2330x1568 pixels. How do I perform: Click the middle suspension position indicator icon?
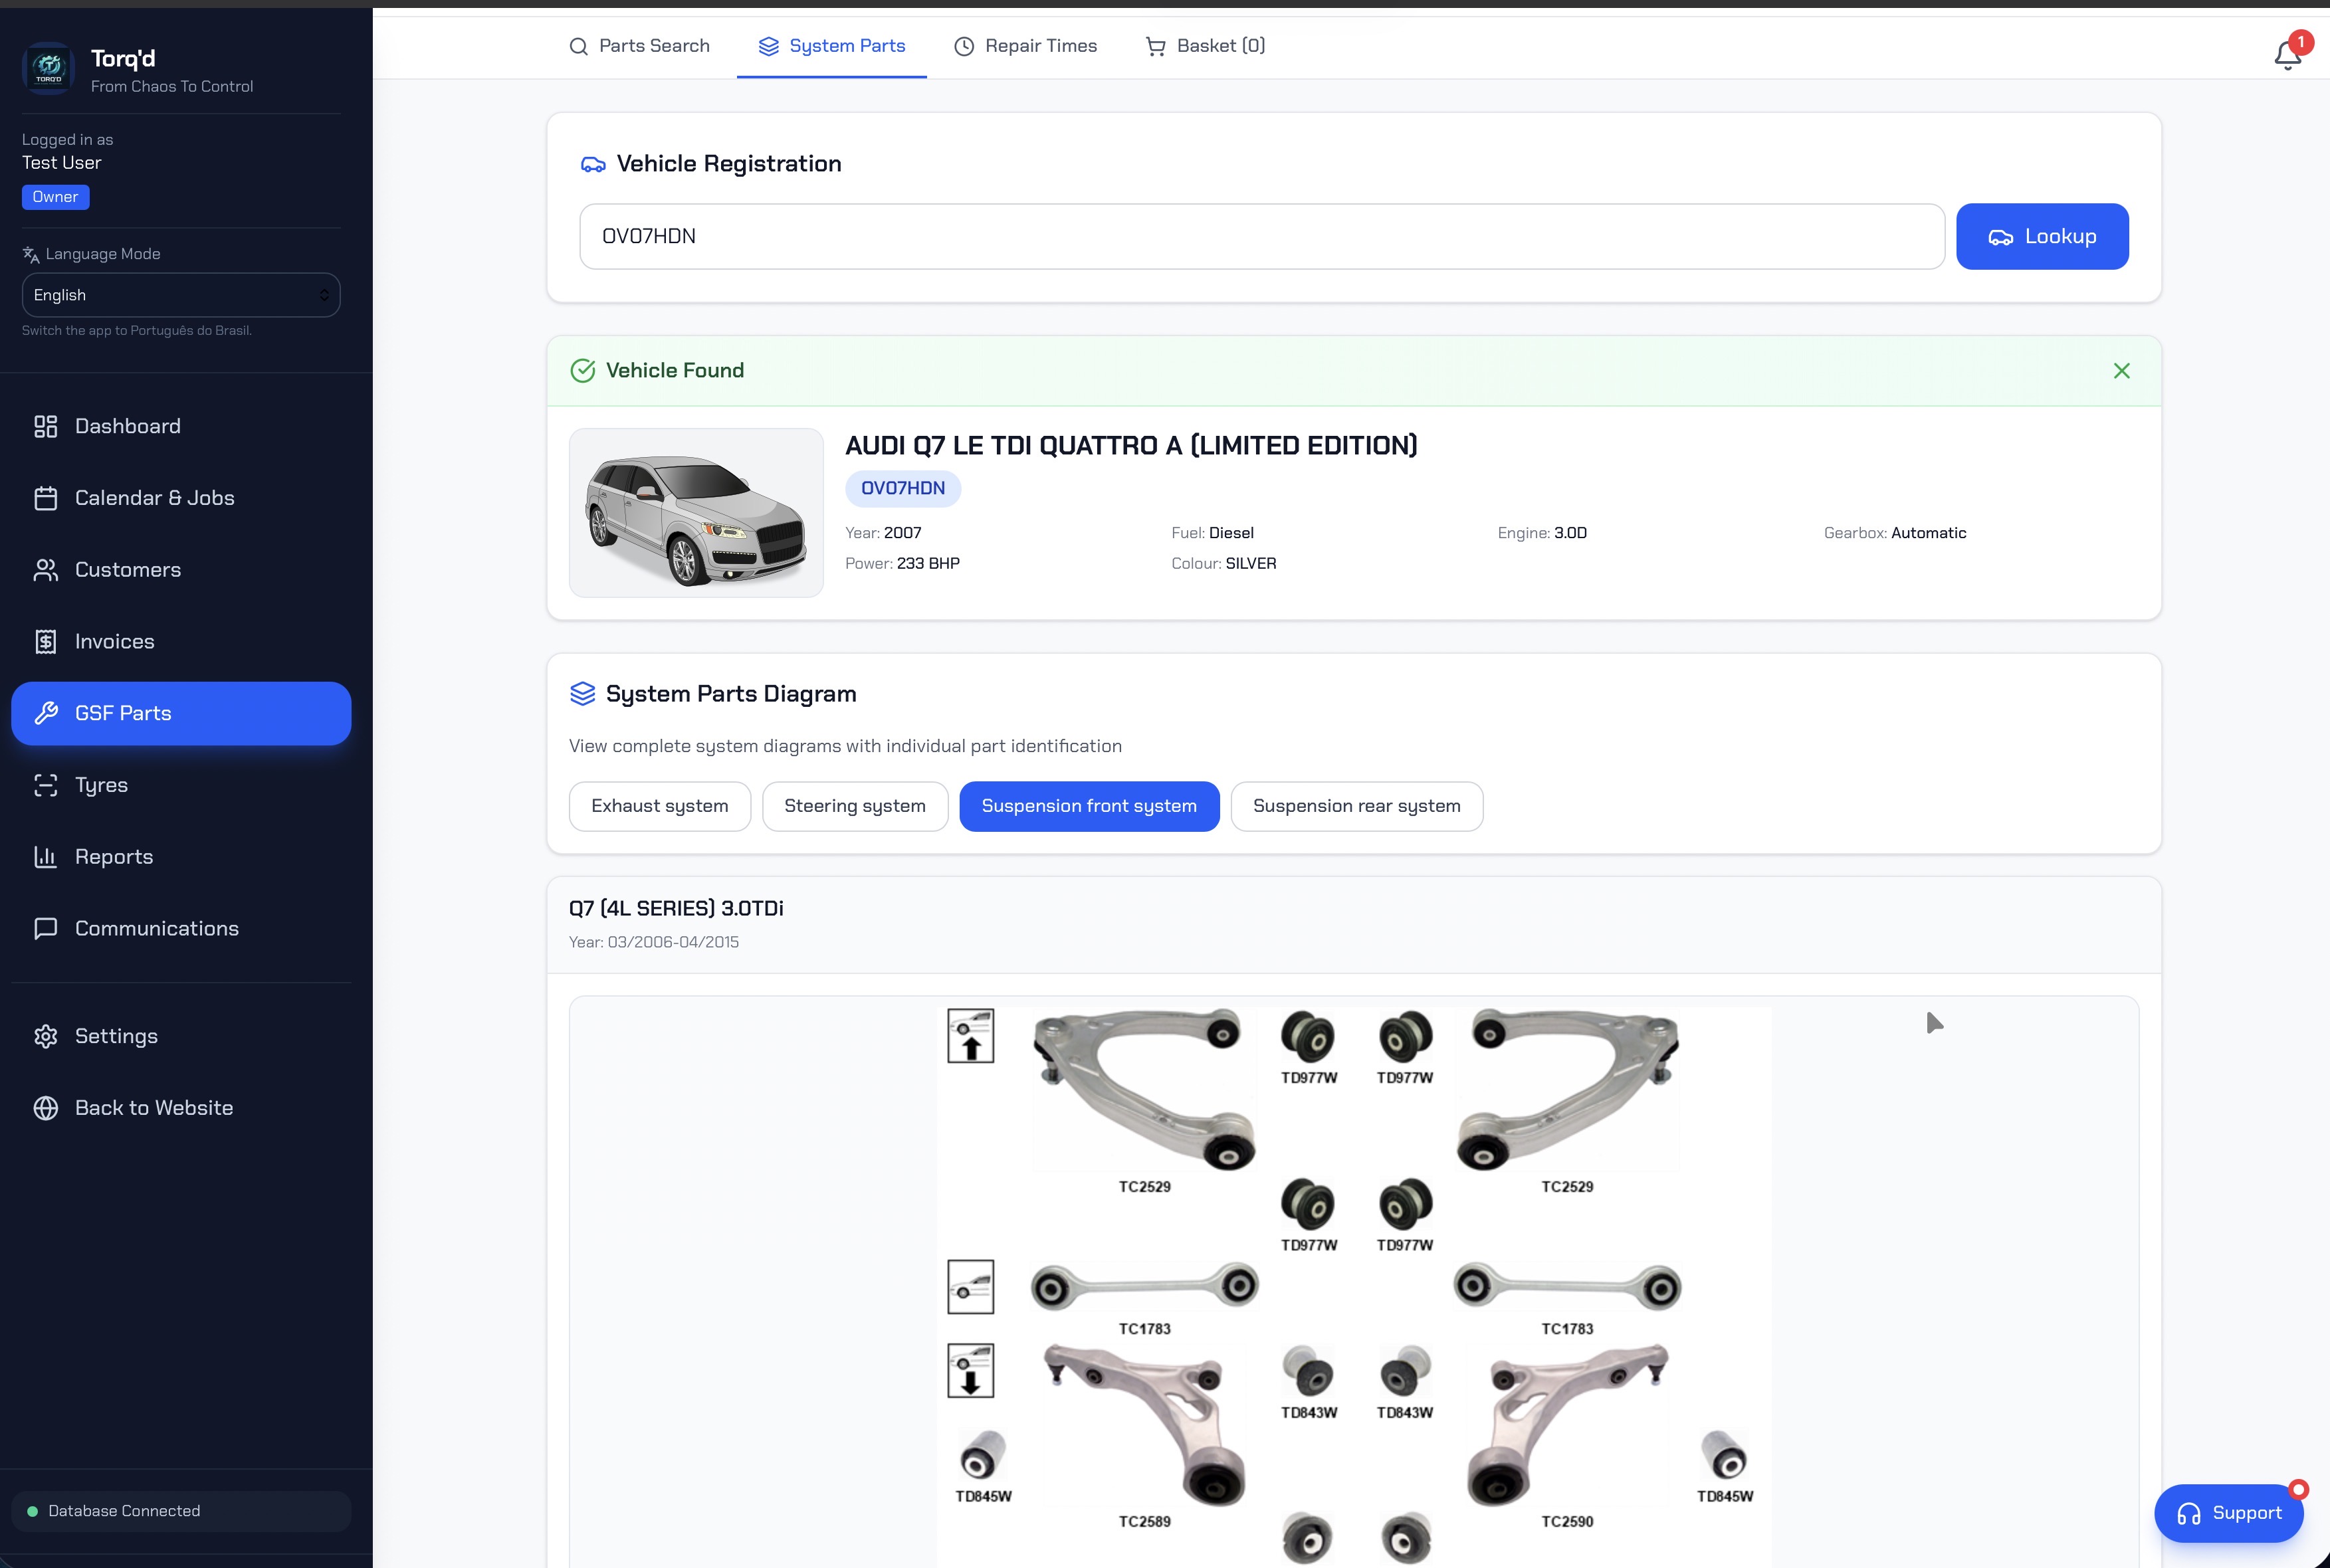pos(970,1286)
